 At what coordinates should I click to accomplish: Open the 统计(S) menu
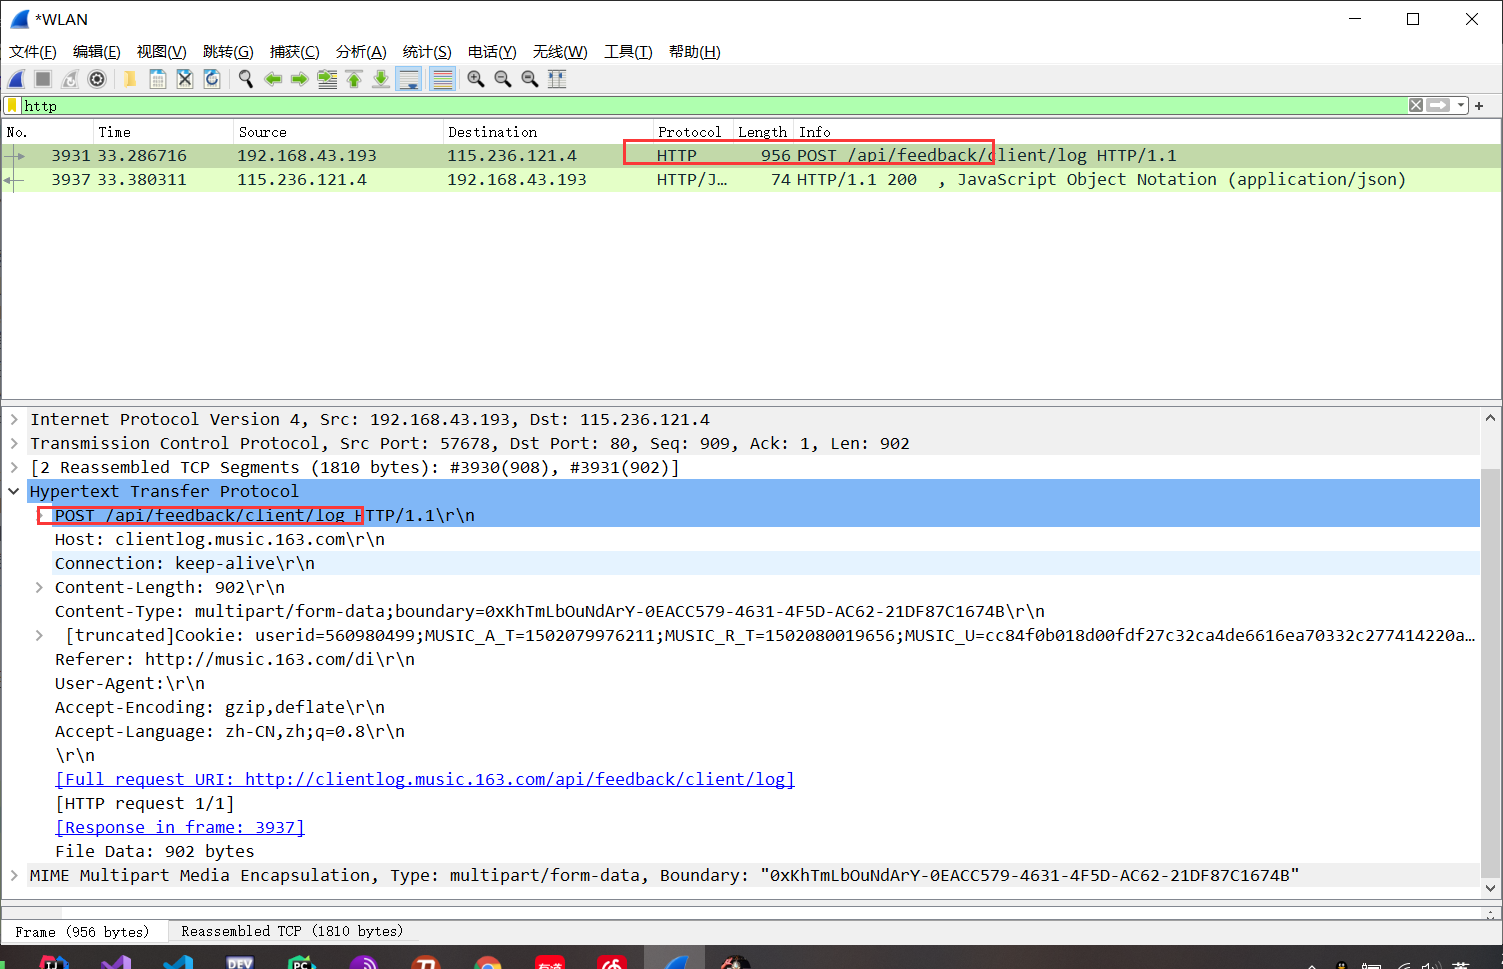(x=427, y=52)
